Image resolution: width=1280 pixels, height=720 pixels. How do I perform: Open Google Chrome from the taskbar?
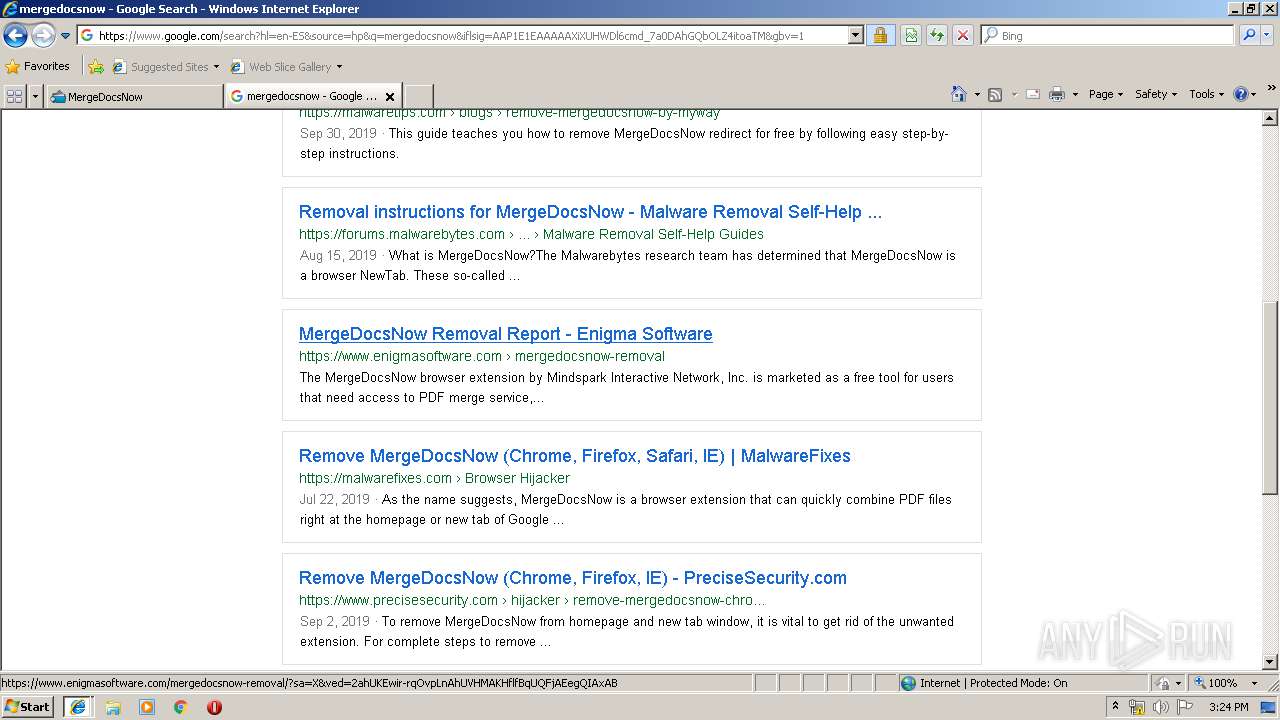(x=181, y=707)
